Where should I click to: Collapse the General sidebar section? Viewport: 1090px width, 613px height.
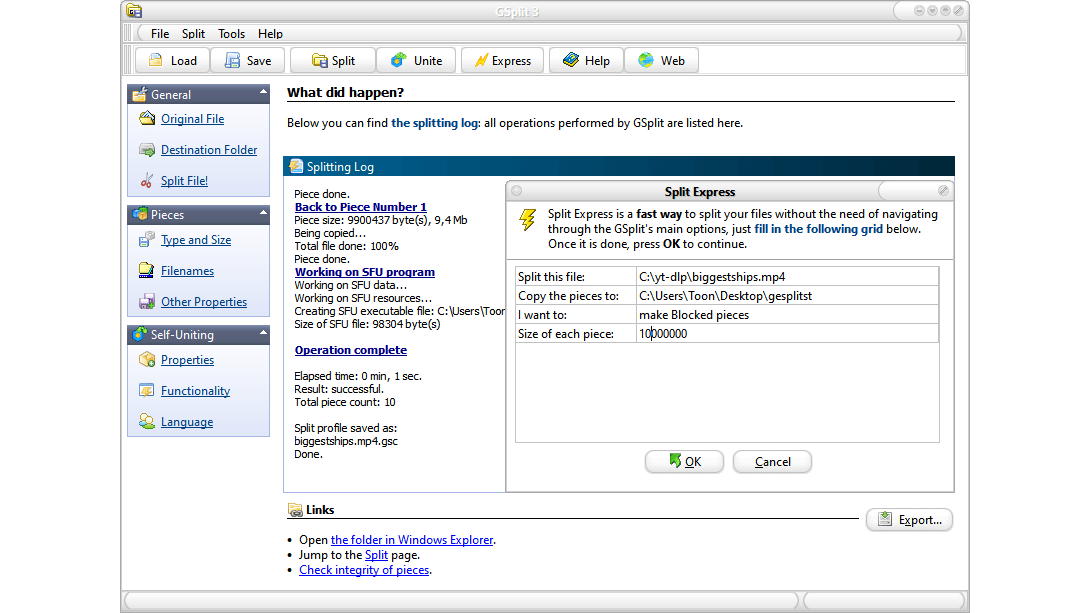263,92
